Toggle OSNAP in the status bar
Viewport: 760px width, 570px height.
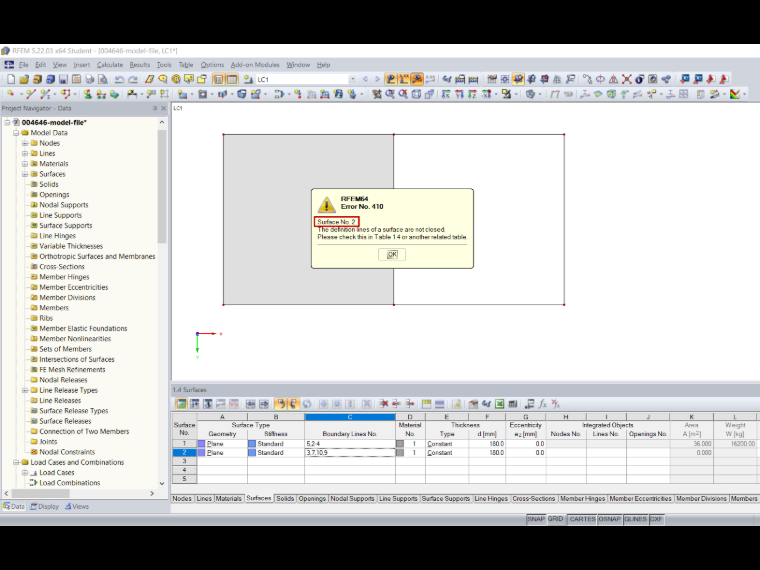tap(609, 519)
